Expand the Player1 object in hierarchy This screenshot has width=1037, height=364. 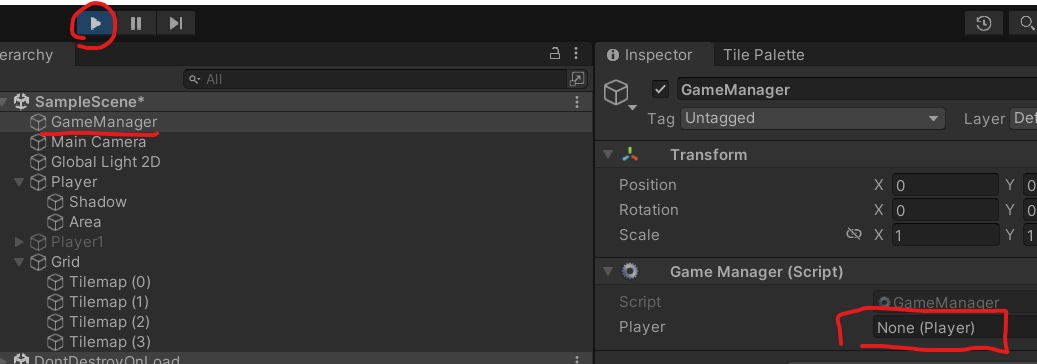click(19, 242)
